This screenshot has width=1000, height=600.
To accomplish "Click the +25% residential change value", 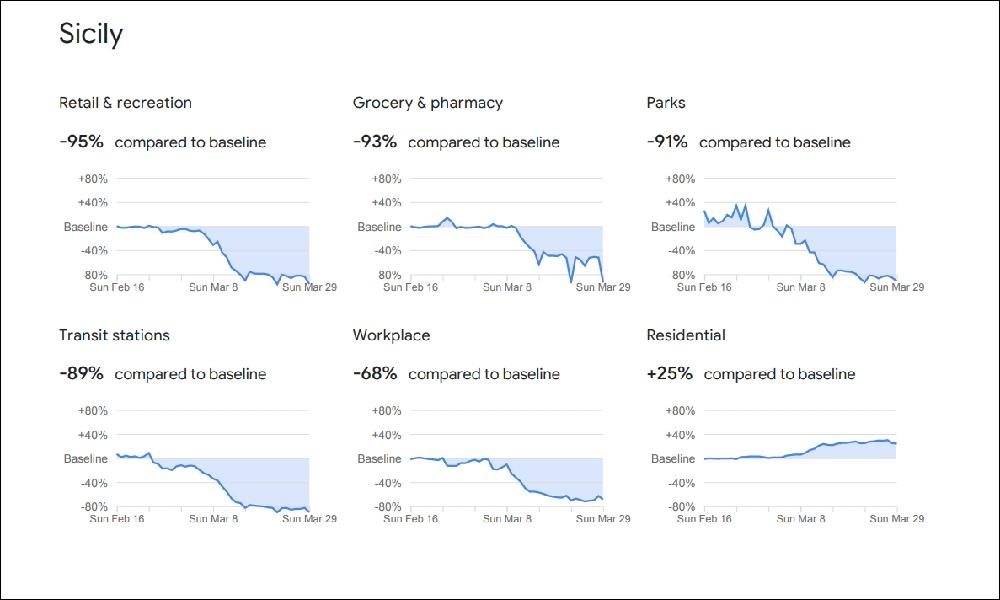I will coord(670,374).
